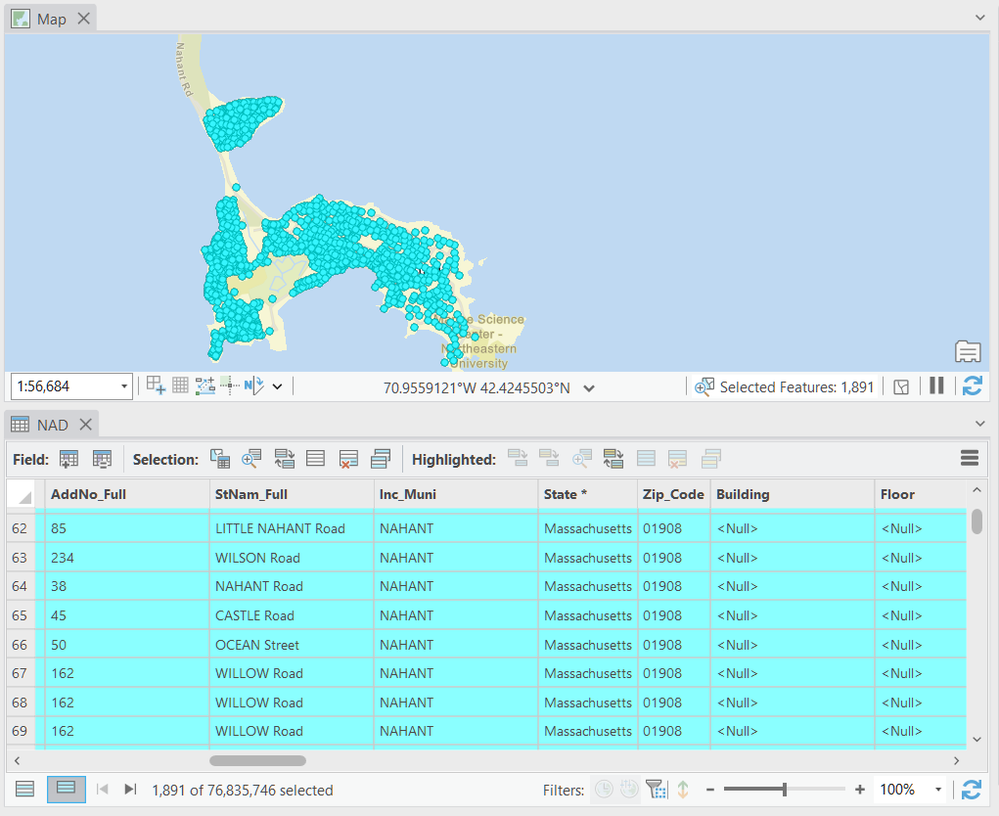
Task: Sort by the AddNo_Full column header
Action: coord(127,494)
